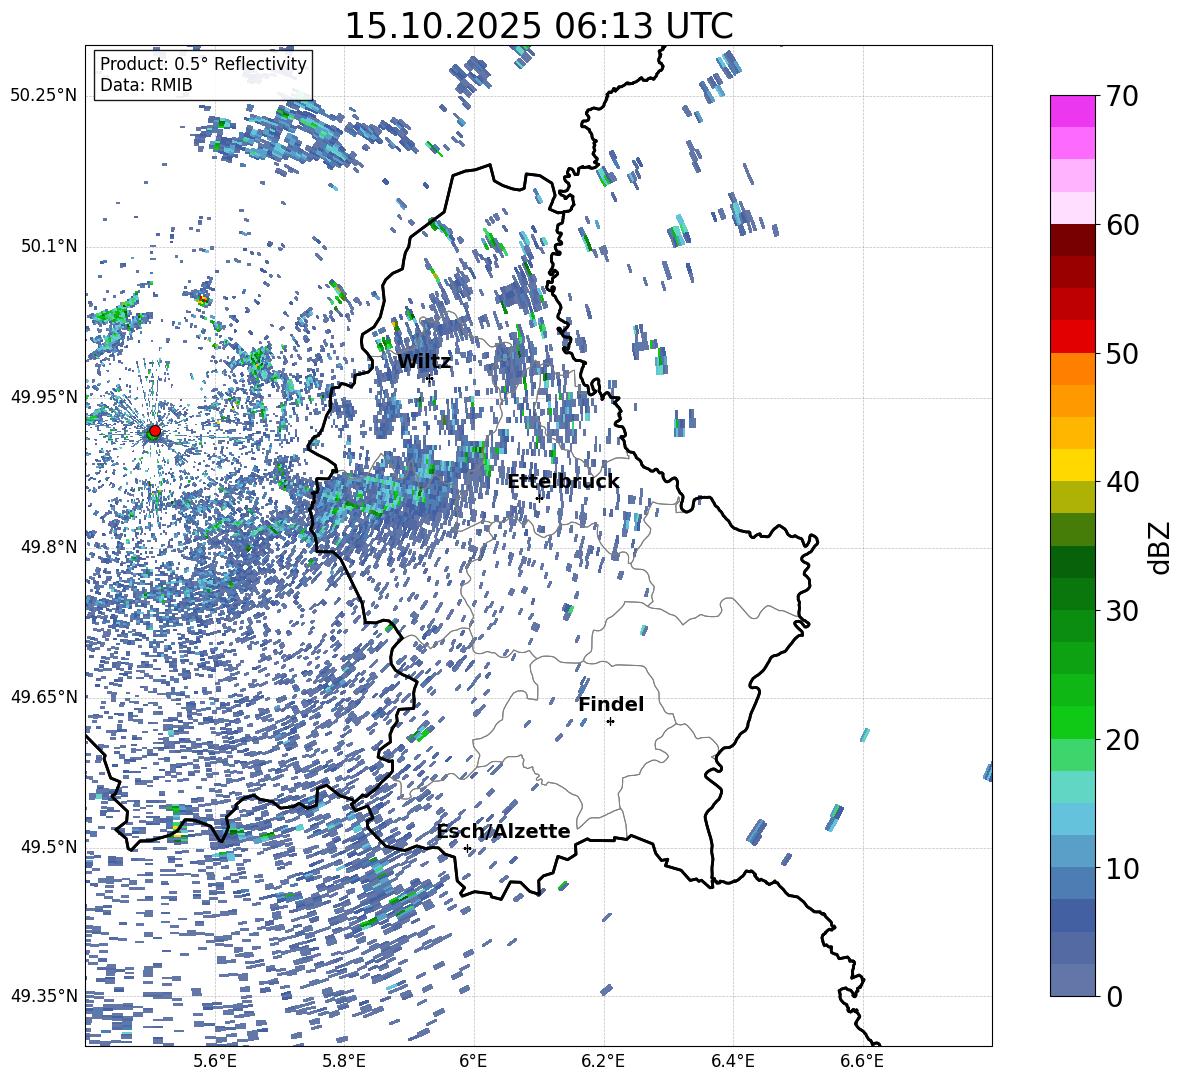Click the 6.6°E longitude label
Image resolution: width=1184 pixels, height=1081 pixels.
(x=862, y=1061)
